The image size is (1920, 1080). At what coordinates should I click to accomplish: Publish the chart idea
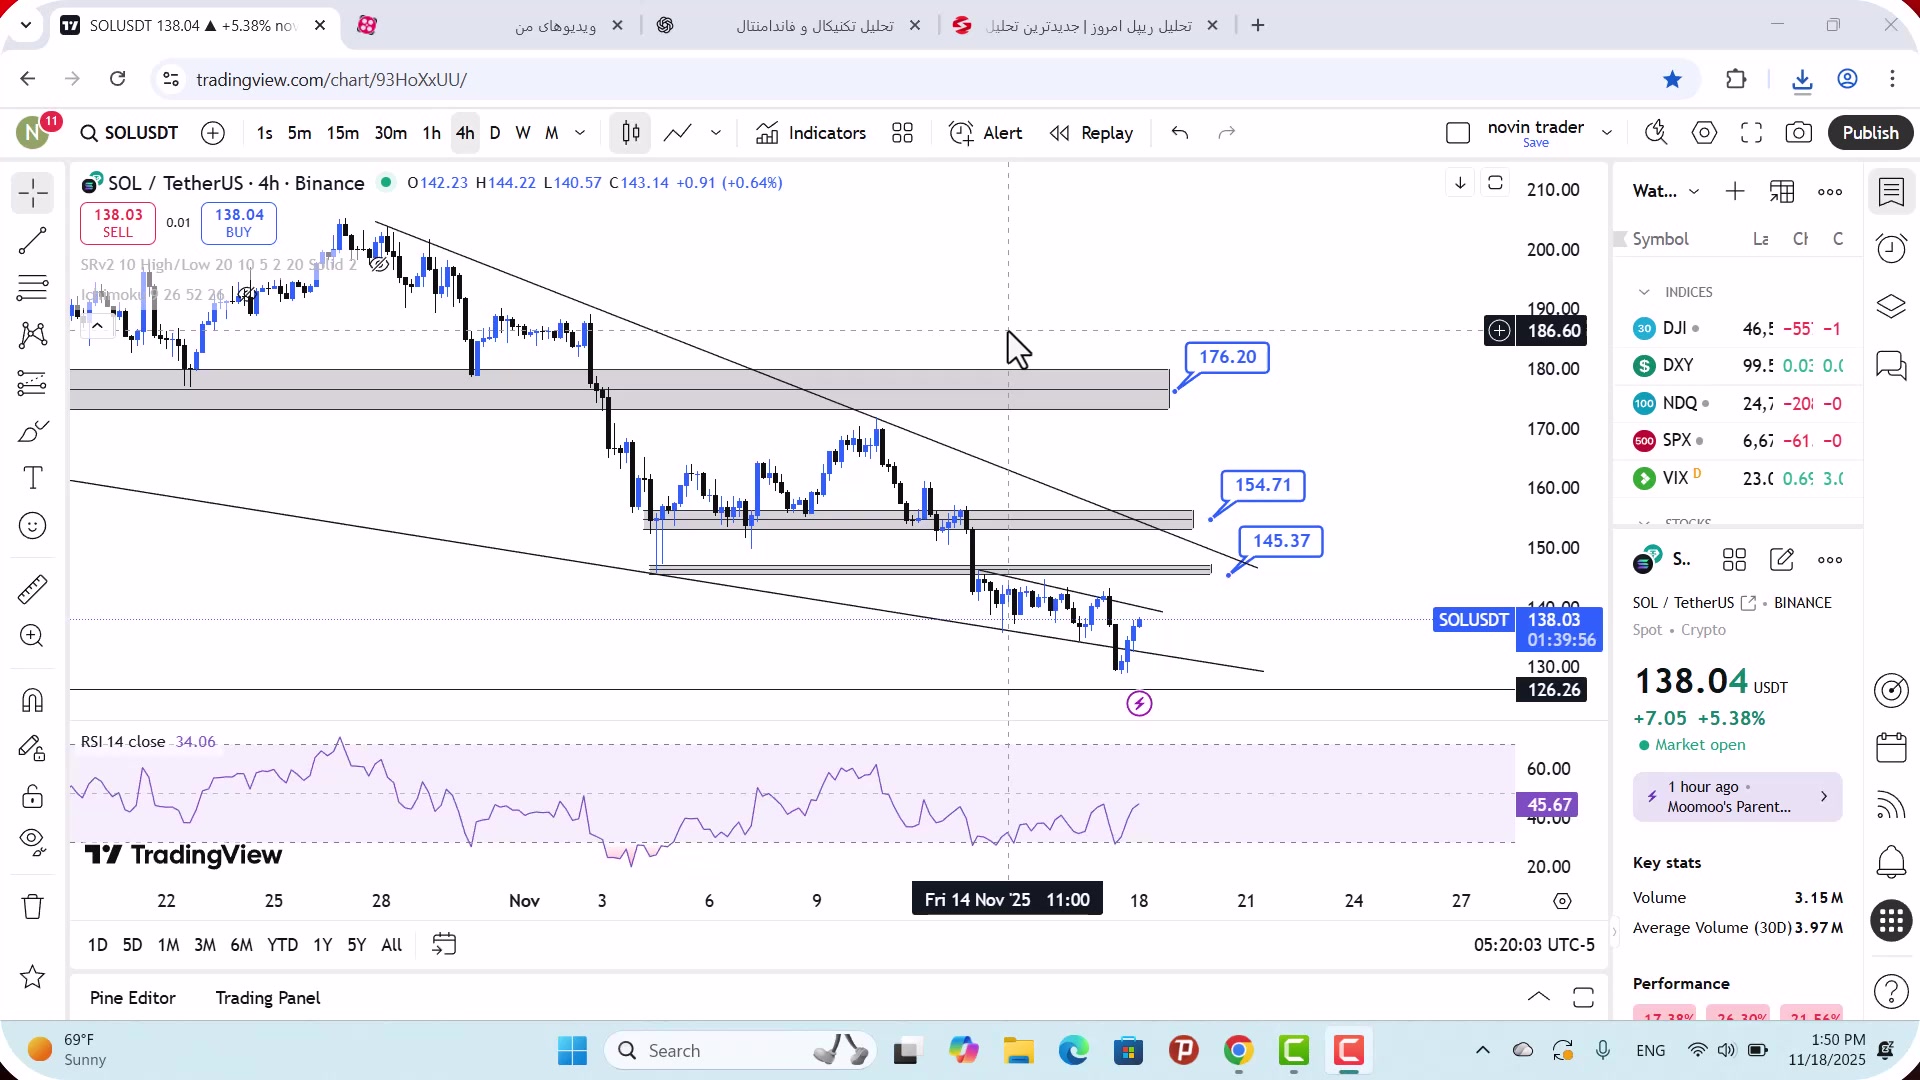(x=1870, y=133)
